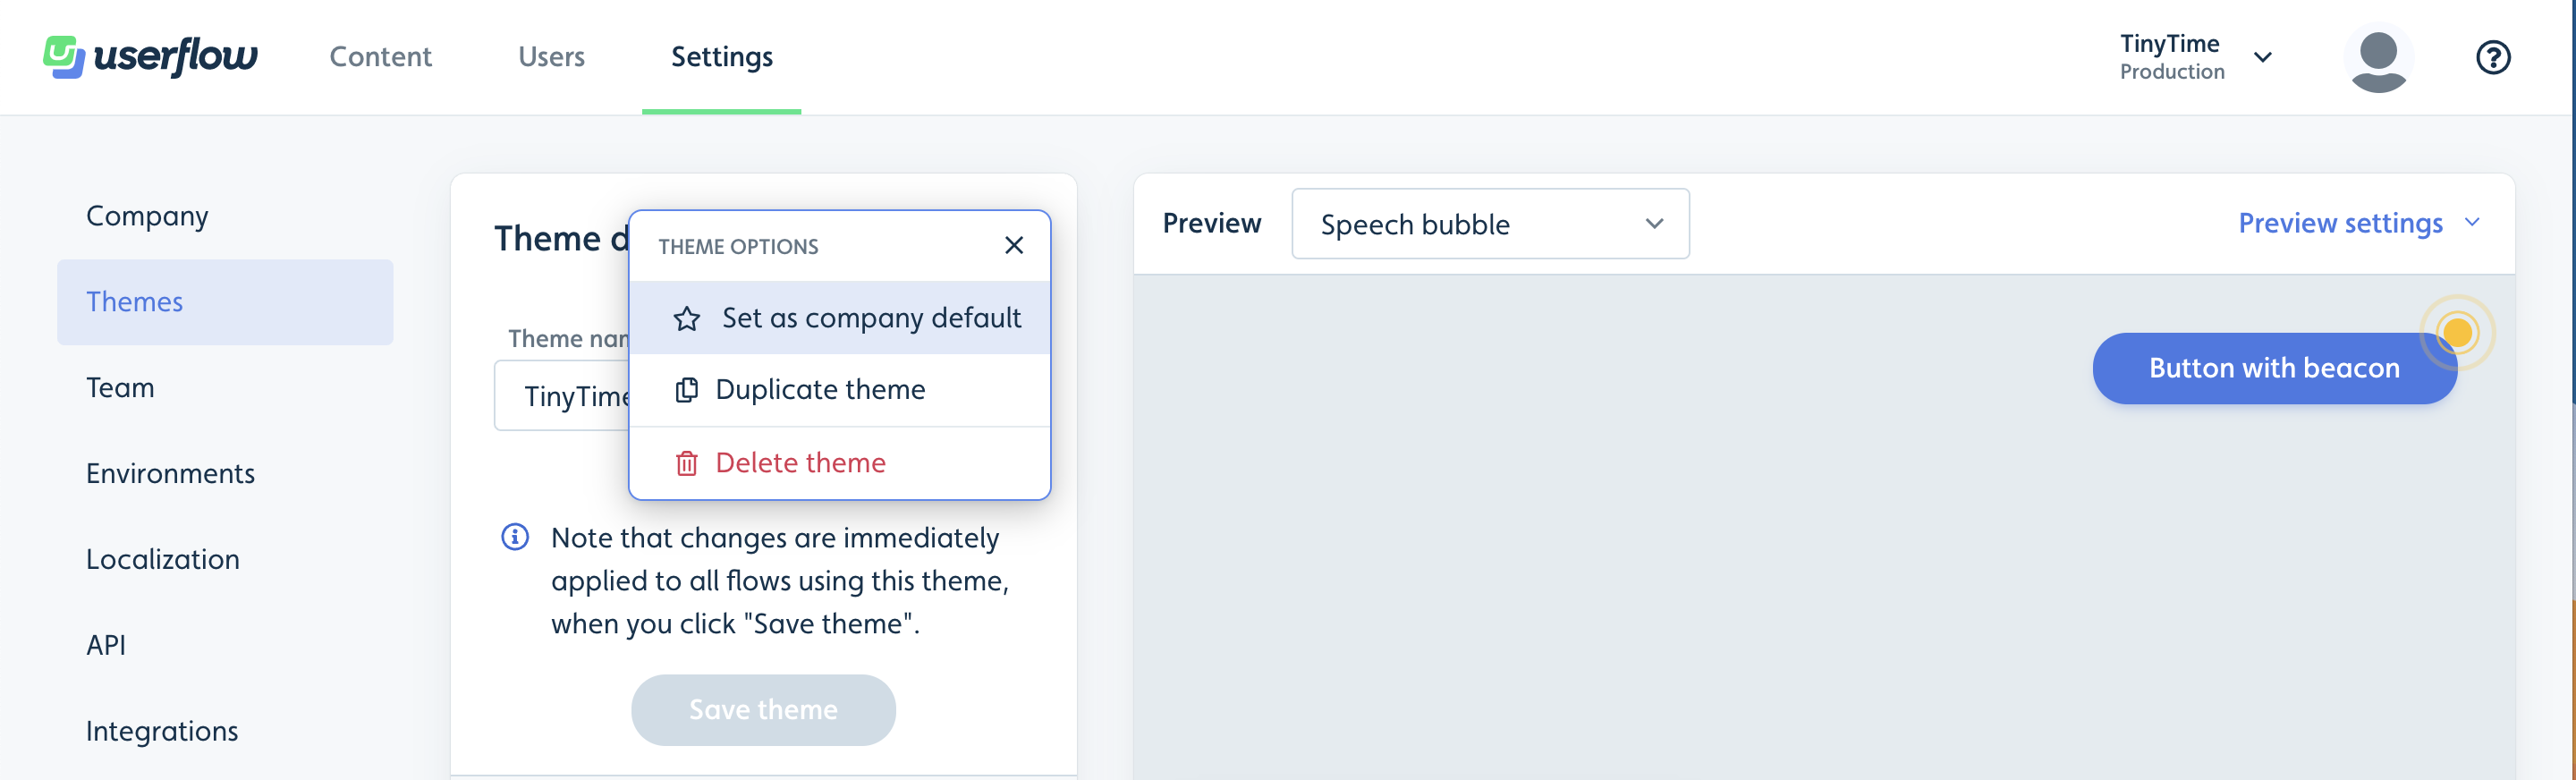Click the Button with beacon preview
2576x780 pixels.
tap(2274, 368)
